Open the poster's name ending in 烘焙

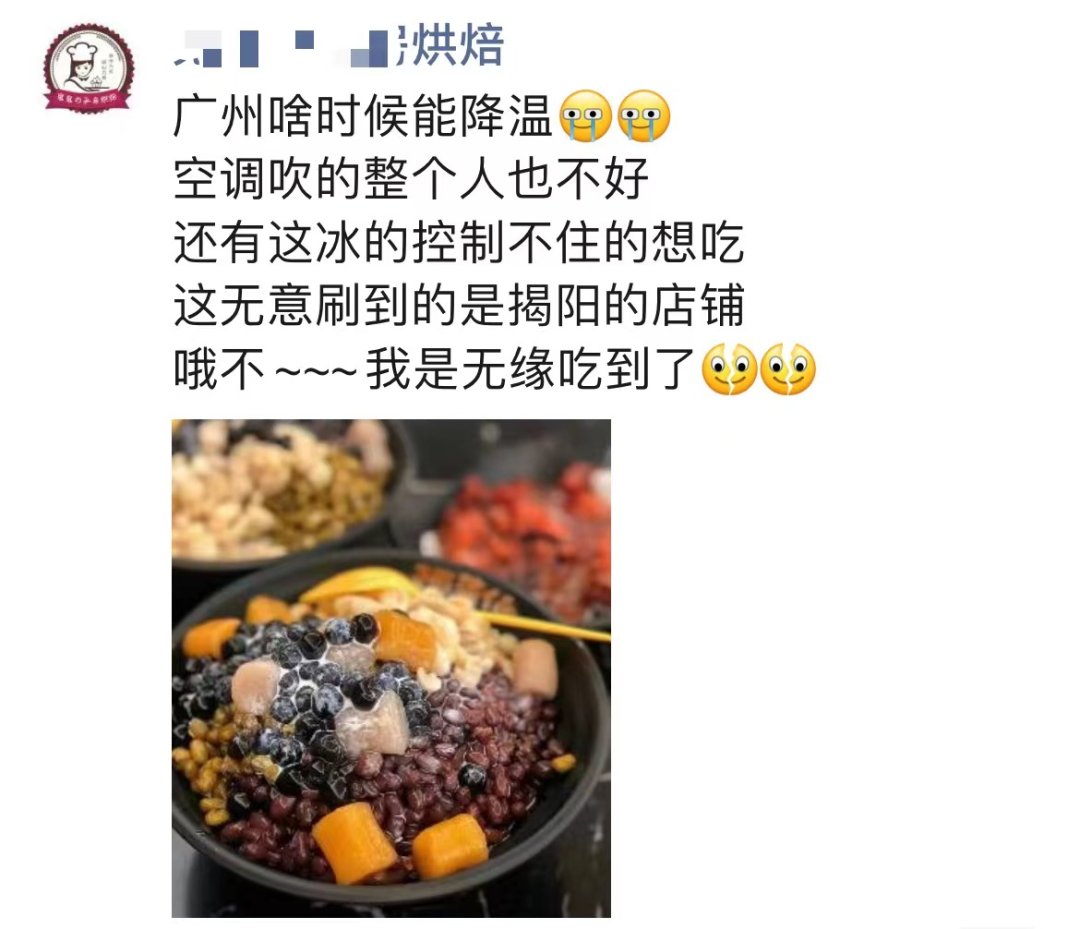click(x=338, y=47)
